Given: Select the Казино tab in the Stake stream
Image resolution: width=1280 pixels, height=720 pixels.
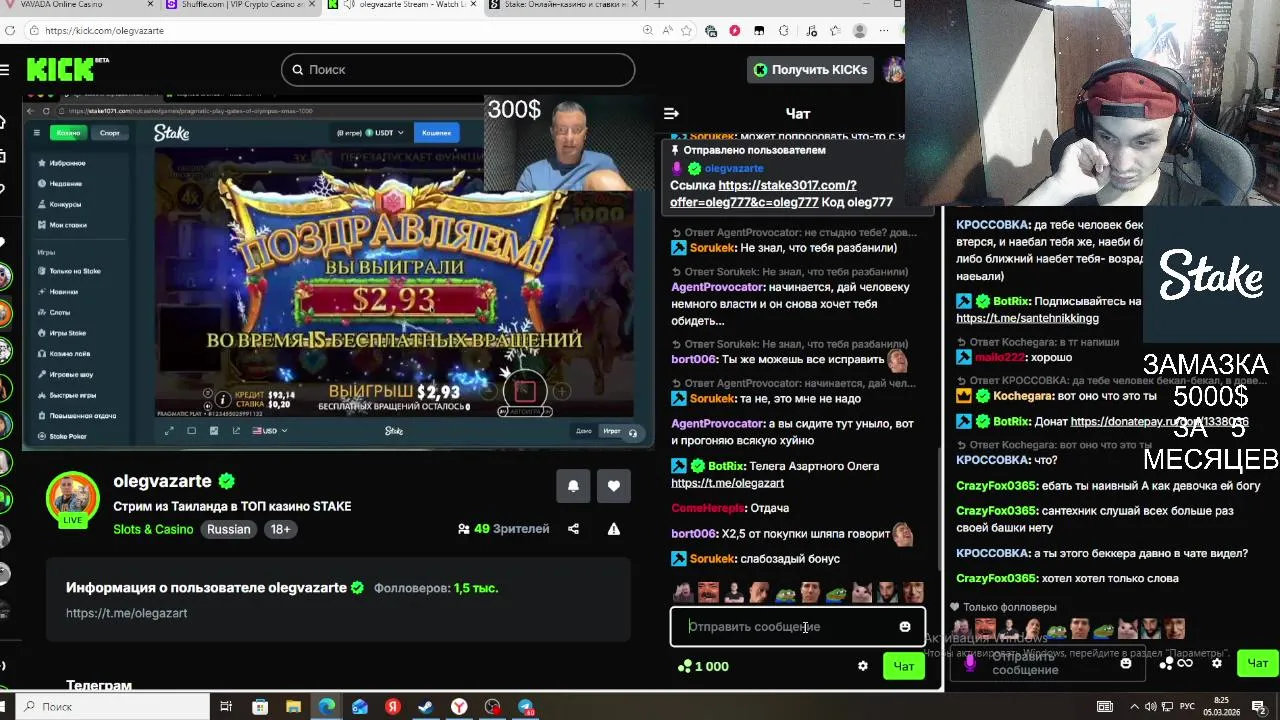Looking at the screenshot, I should coord(68,132).
